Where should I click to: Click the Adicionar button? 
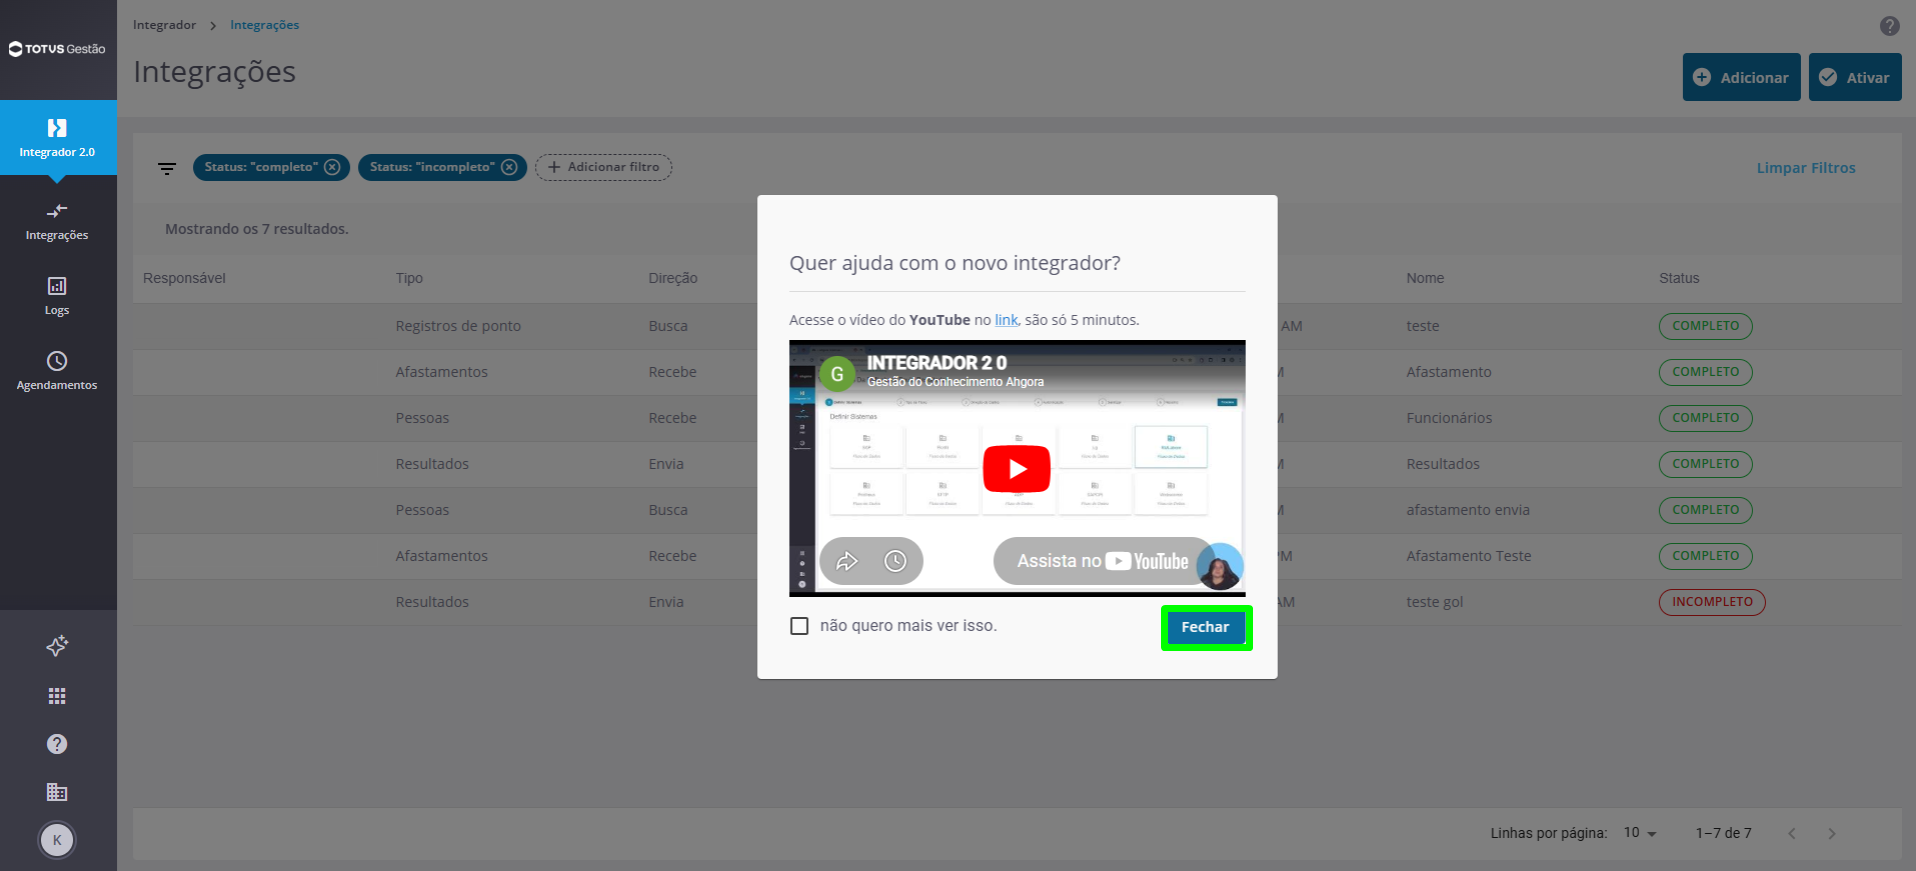click(x=1741, y=77)
